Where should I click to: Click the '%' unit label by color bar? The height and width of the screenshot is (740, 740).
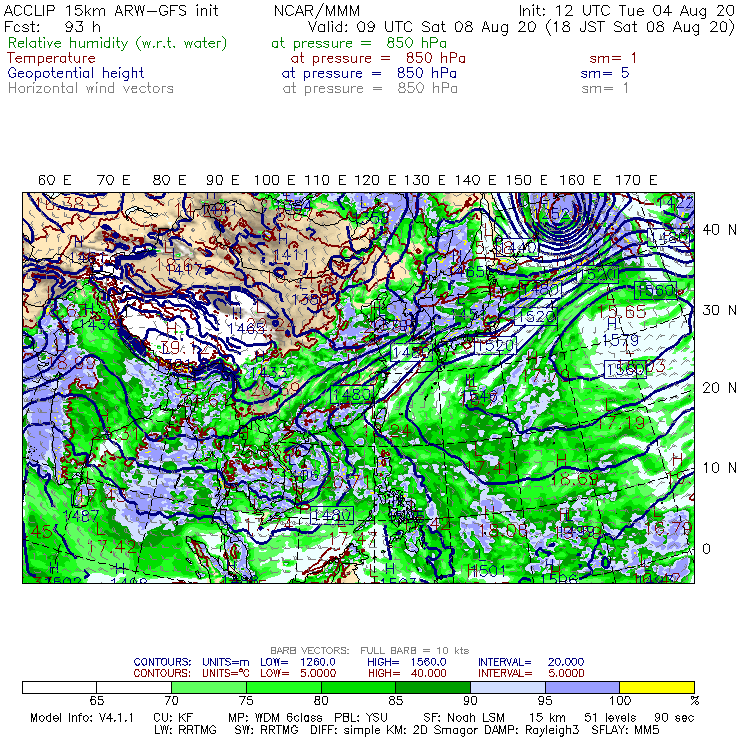694,700
